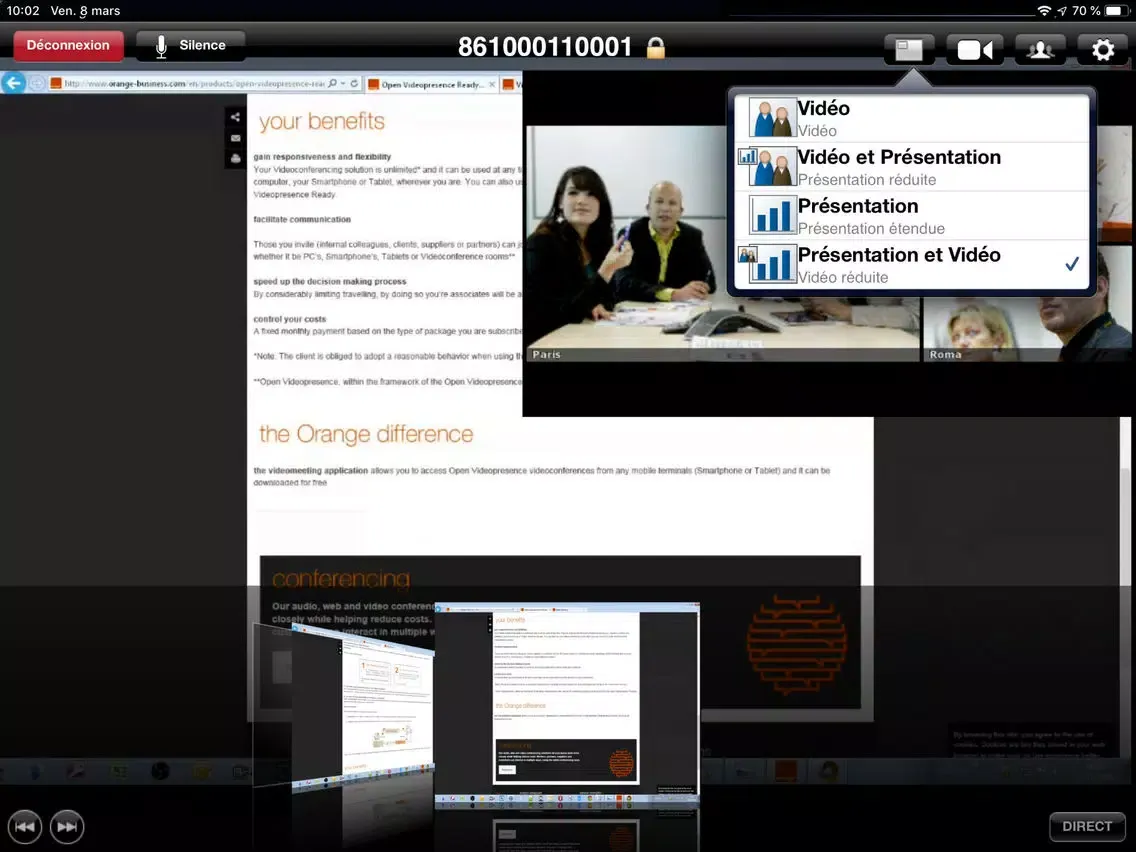Image resolution: width=1136 pixels, height=852 pixels.
Task: Click the Vidéo et Présentation option icon
Action: tap(767, 167)
